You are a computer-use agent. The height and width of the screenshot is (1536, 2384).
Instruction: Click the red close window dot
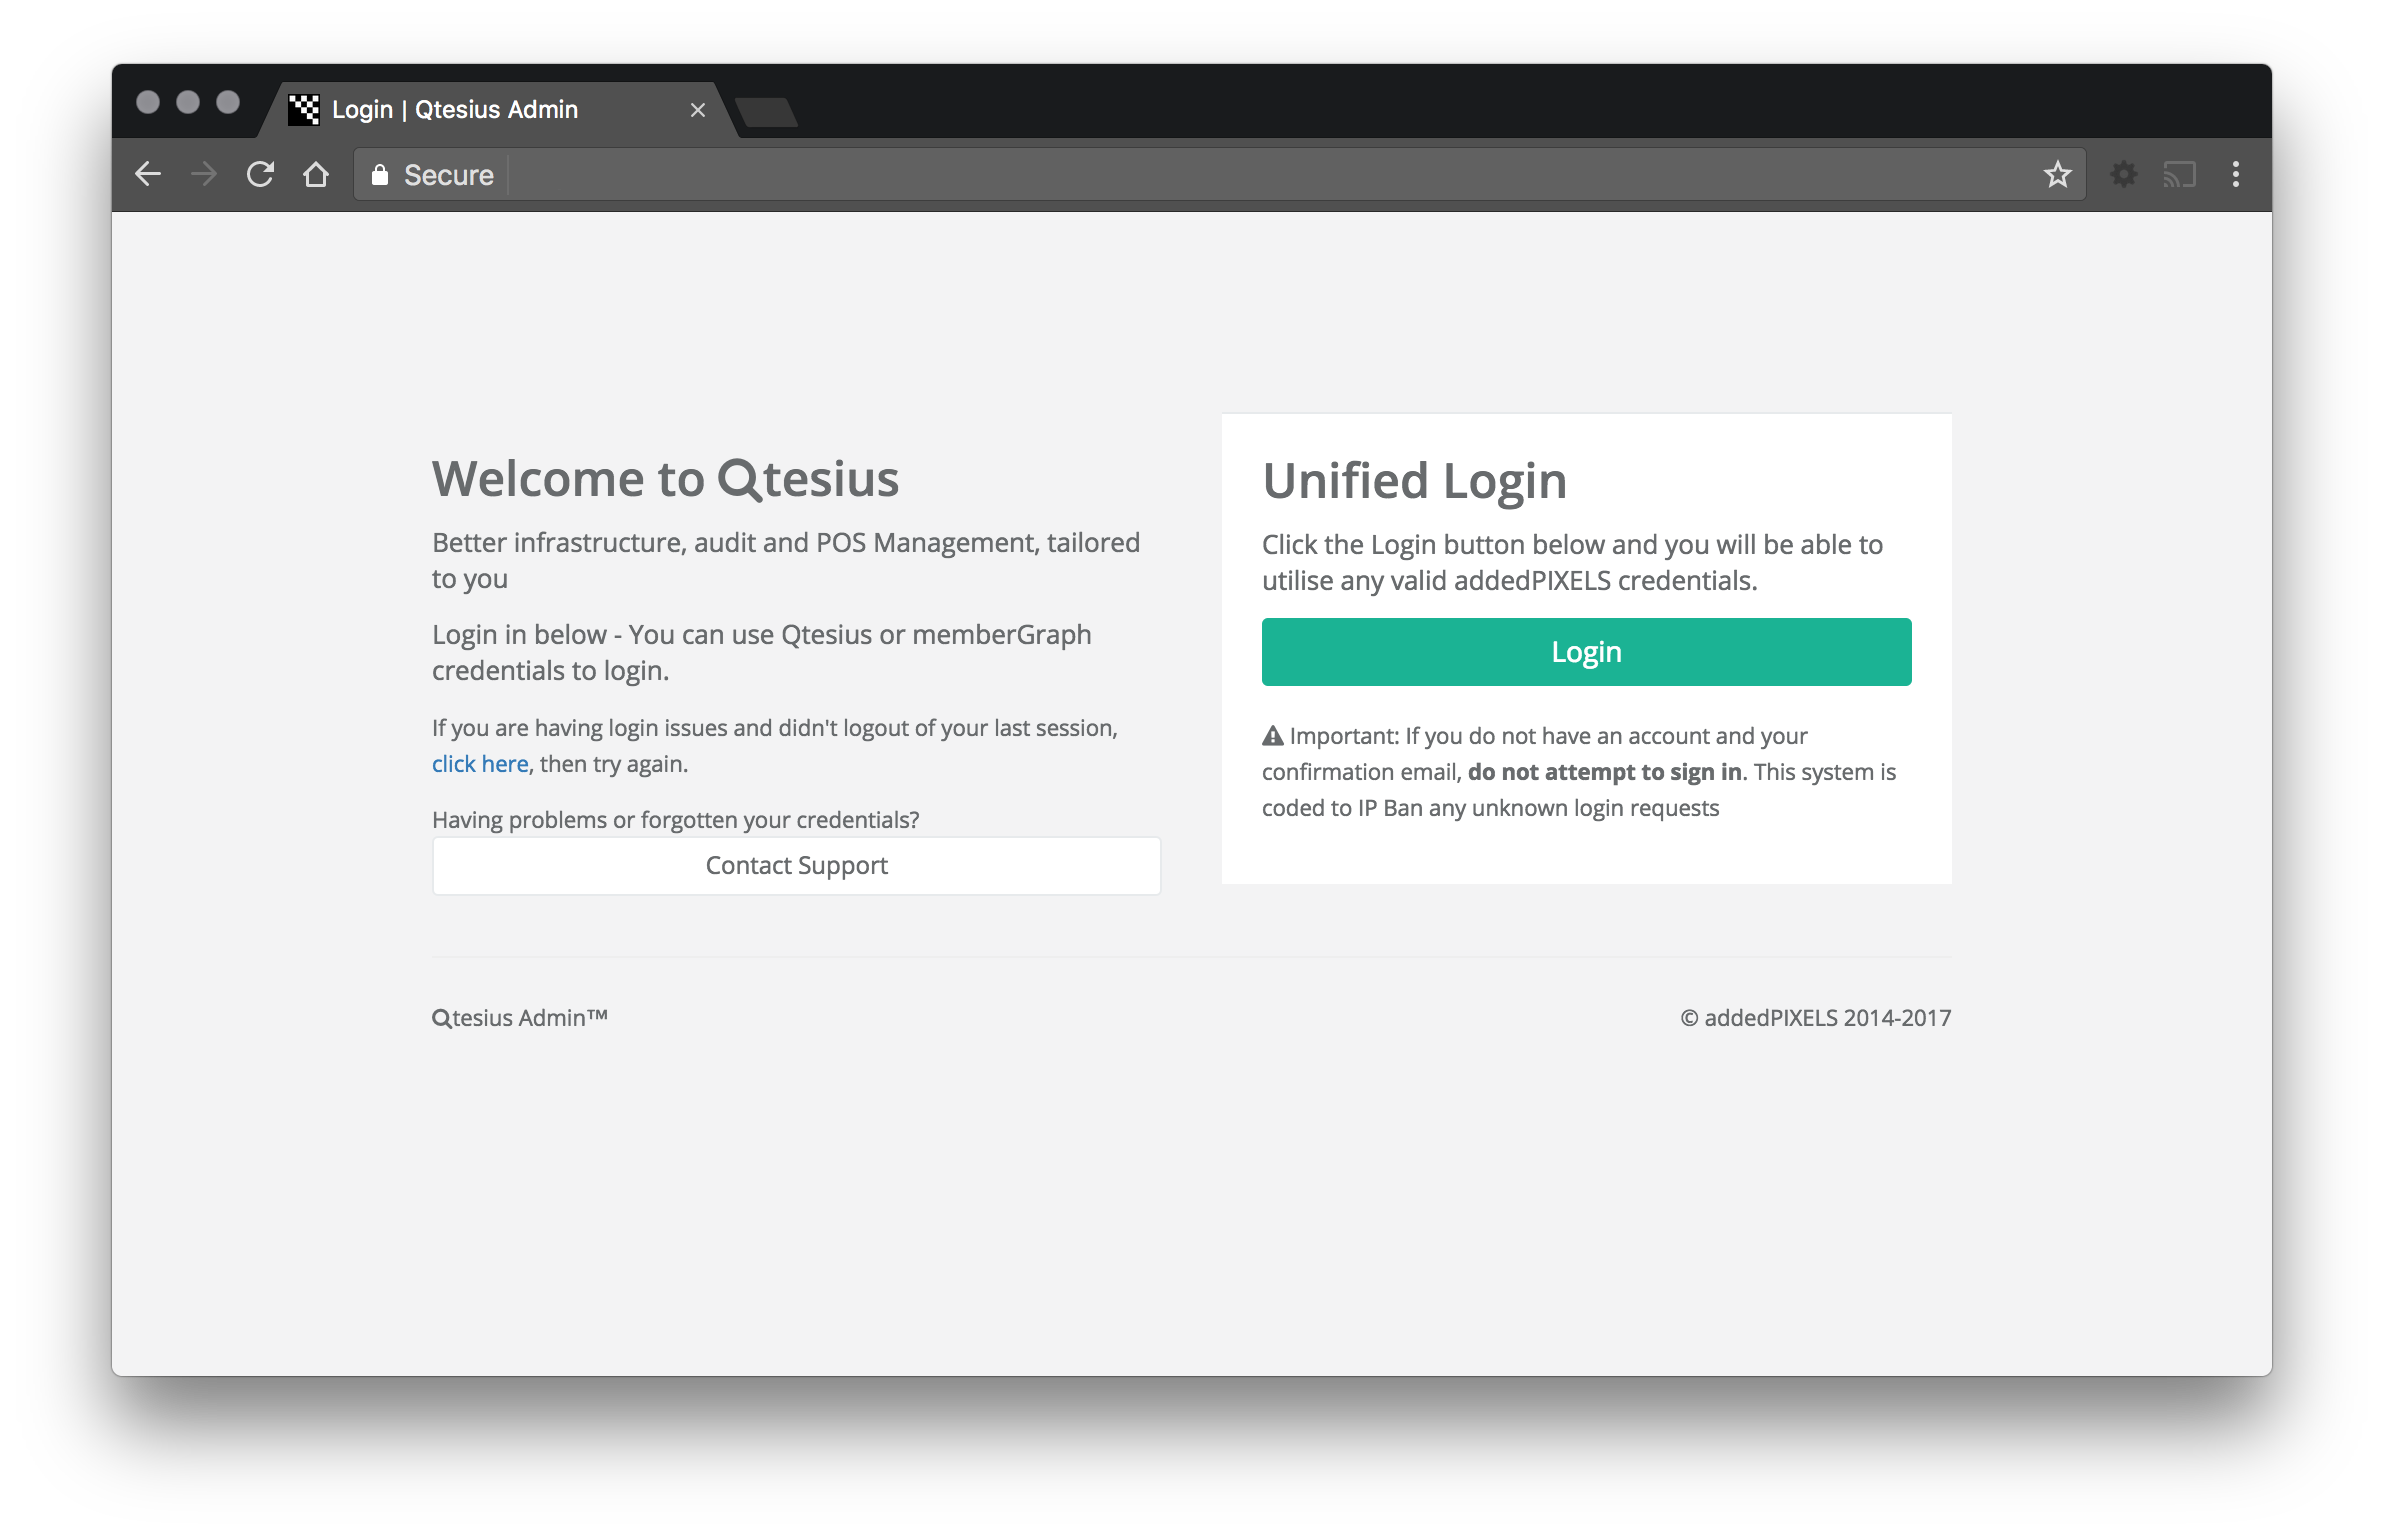148,102
